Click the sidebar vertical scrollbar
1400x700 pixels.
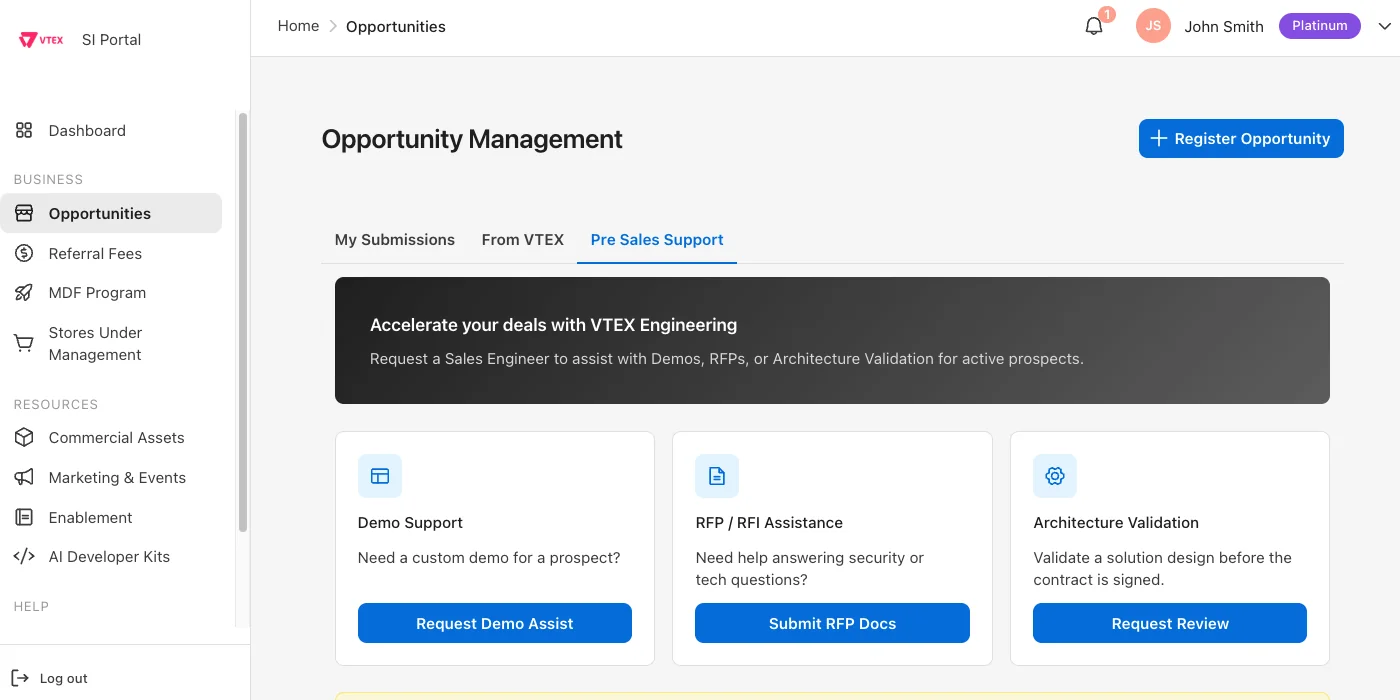242,322
